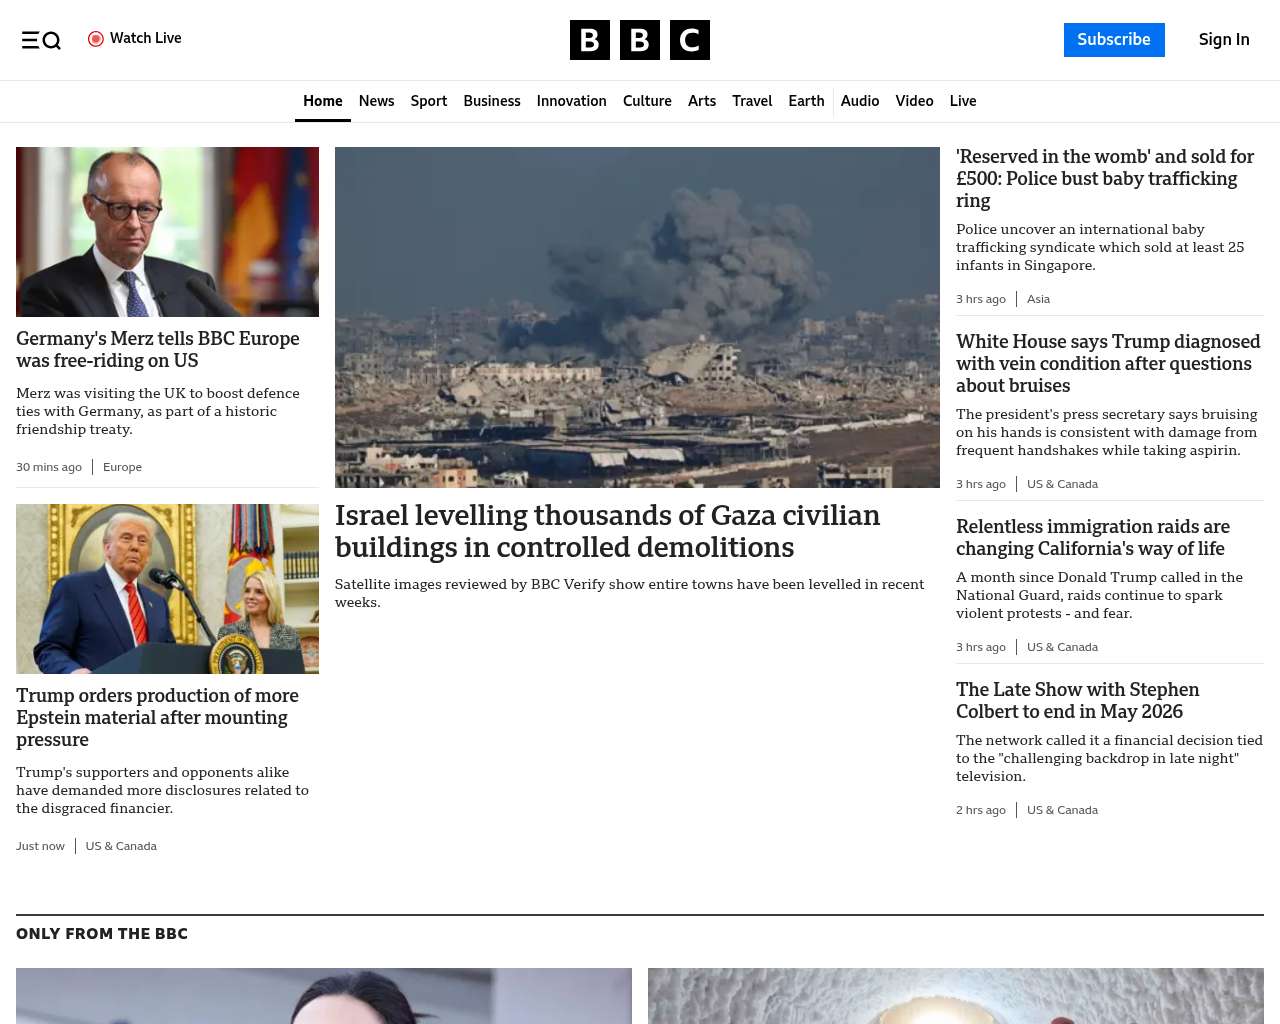Image resolution: width=1280 pixels, height=1024 pixels.
Task: Open the Sign In page
Action: tap(1224, 40)
